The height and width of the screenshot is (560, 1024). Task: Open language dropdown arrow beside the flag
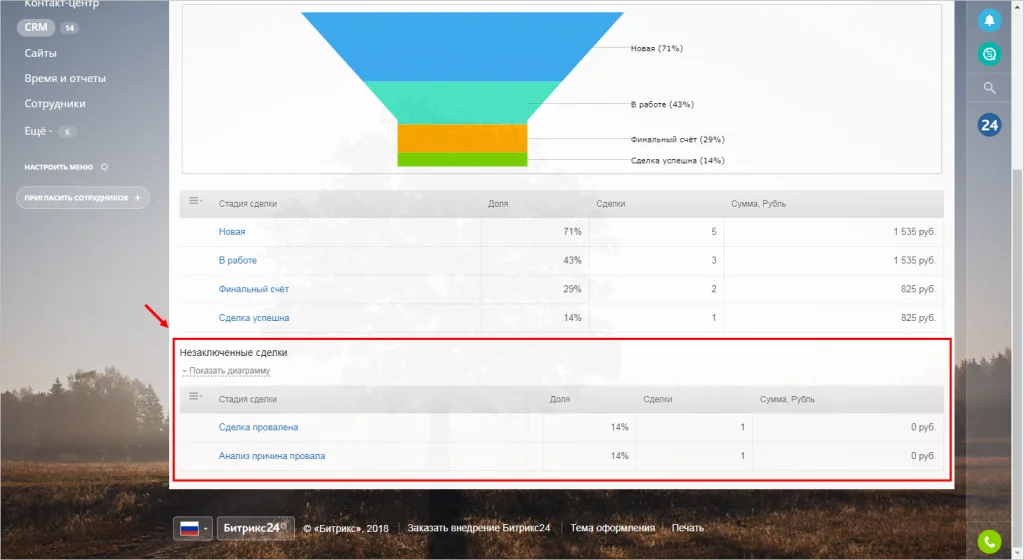(x=205, y=529)
